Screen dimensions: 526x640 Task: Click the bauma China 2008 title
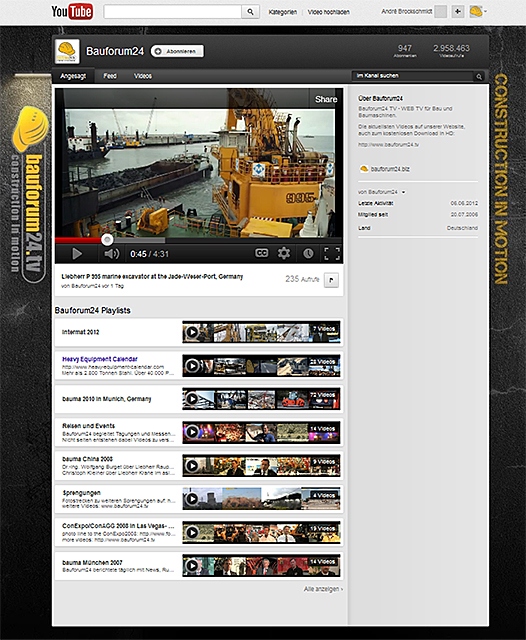(87, 459)
